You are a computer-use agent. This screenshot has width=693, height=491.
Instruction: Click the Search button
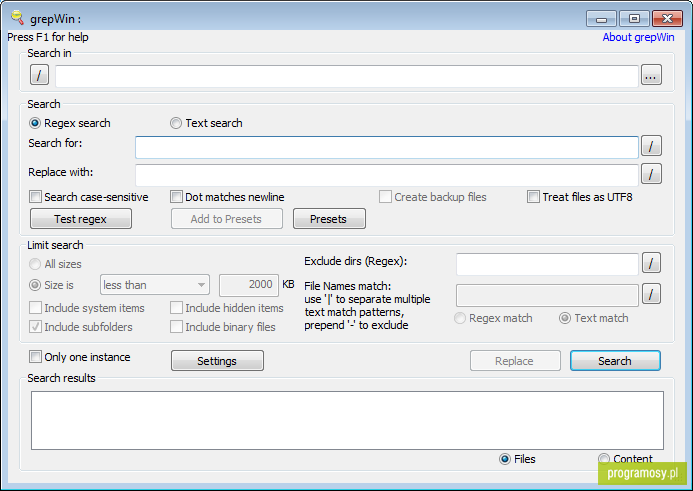pyautogui.click(x=615, y=361)
